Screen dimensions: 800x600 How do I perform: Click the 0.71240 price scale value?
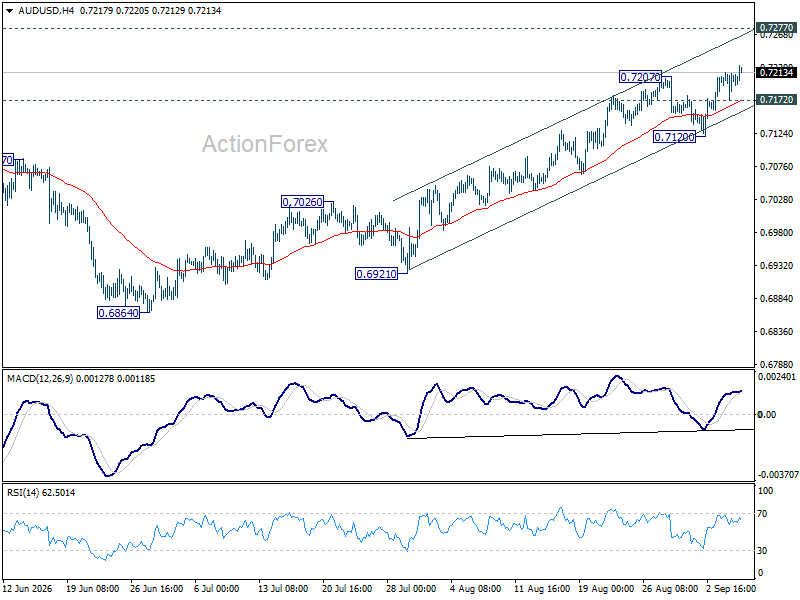pyautogui.click(x=777, y=134)
